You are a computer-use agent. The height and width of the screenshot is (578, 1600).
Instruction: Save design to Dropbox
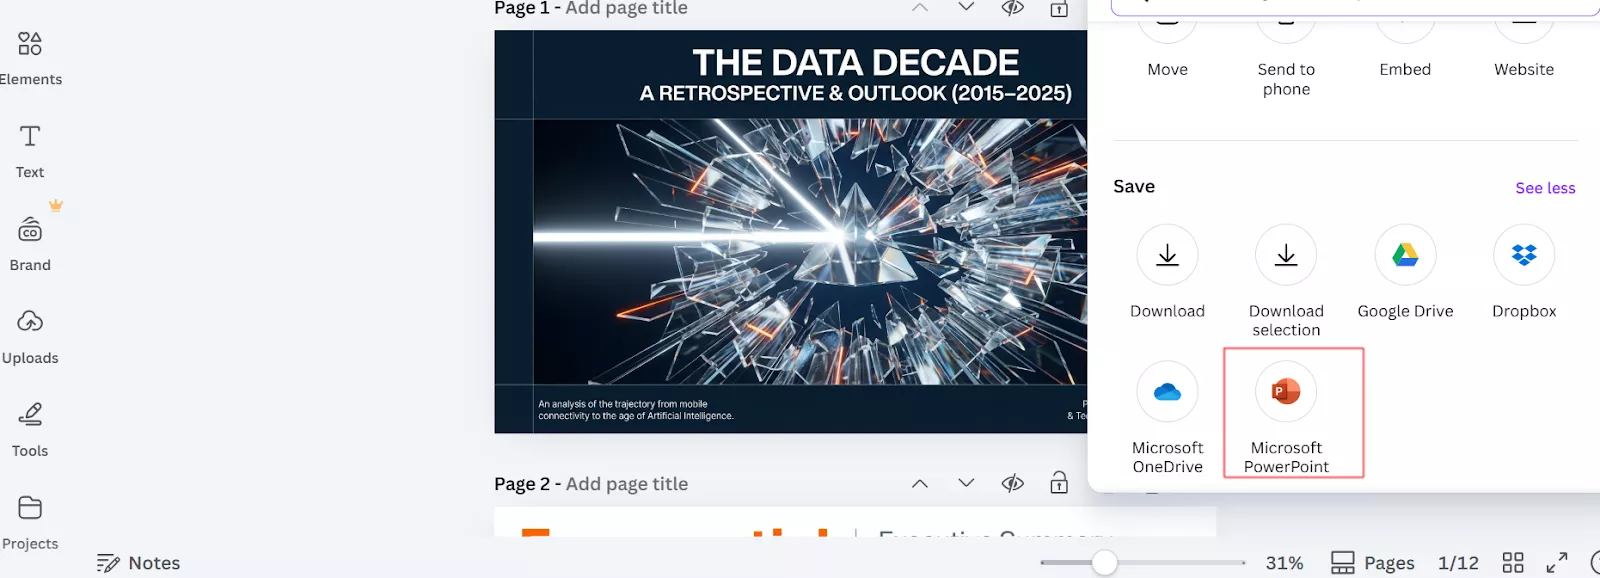(x=1524, y=272)
